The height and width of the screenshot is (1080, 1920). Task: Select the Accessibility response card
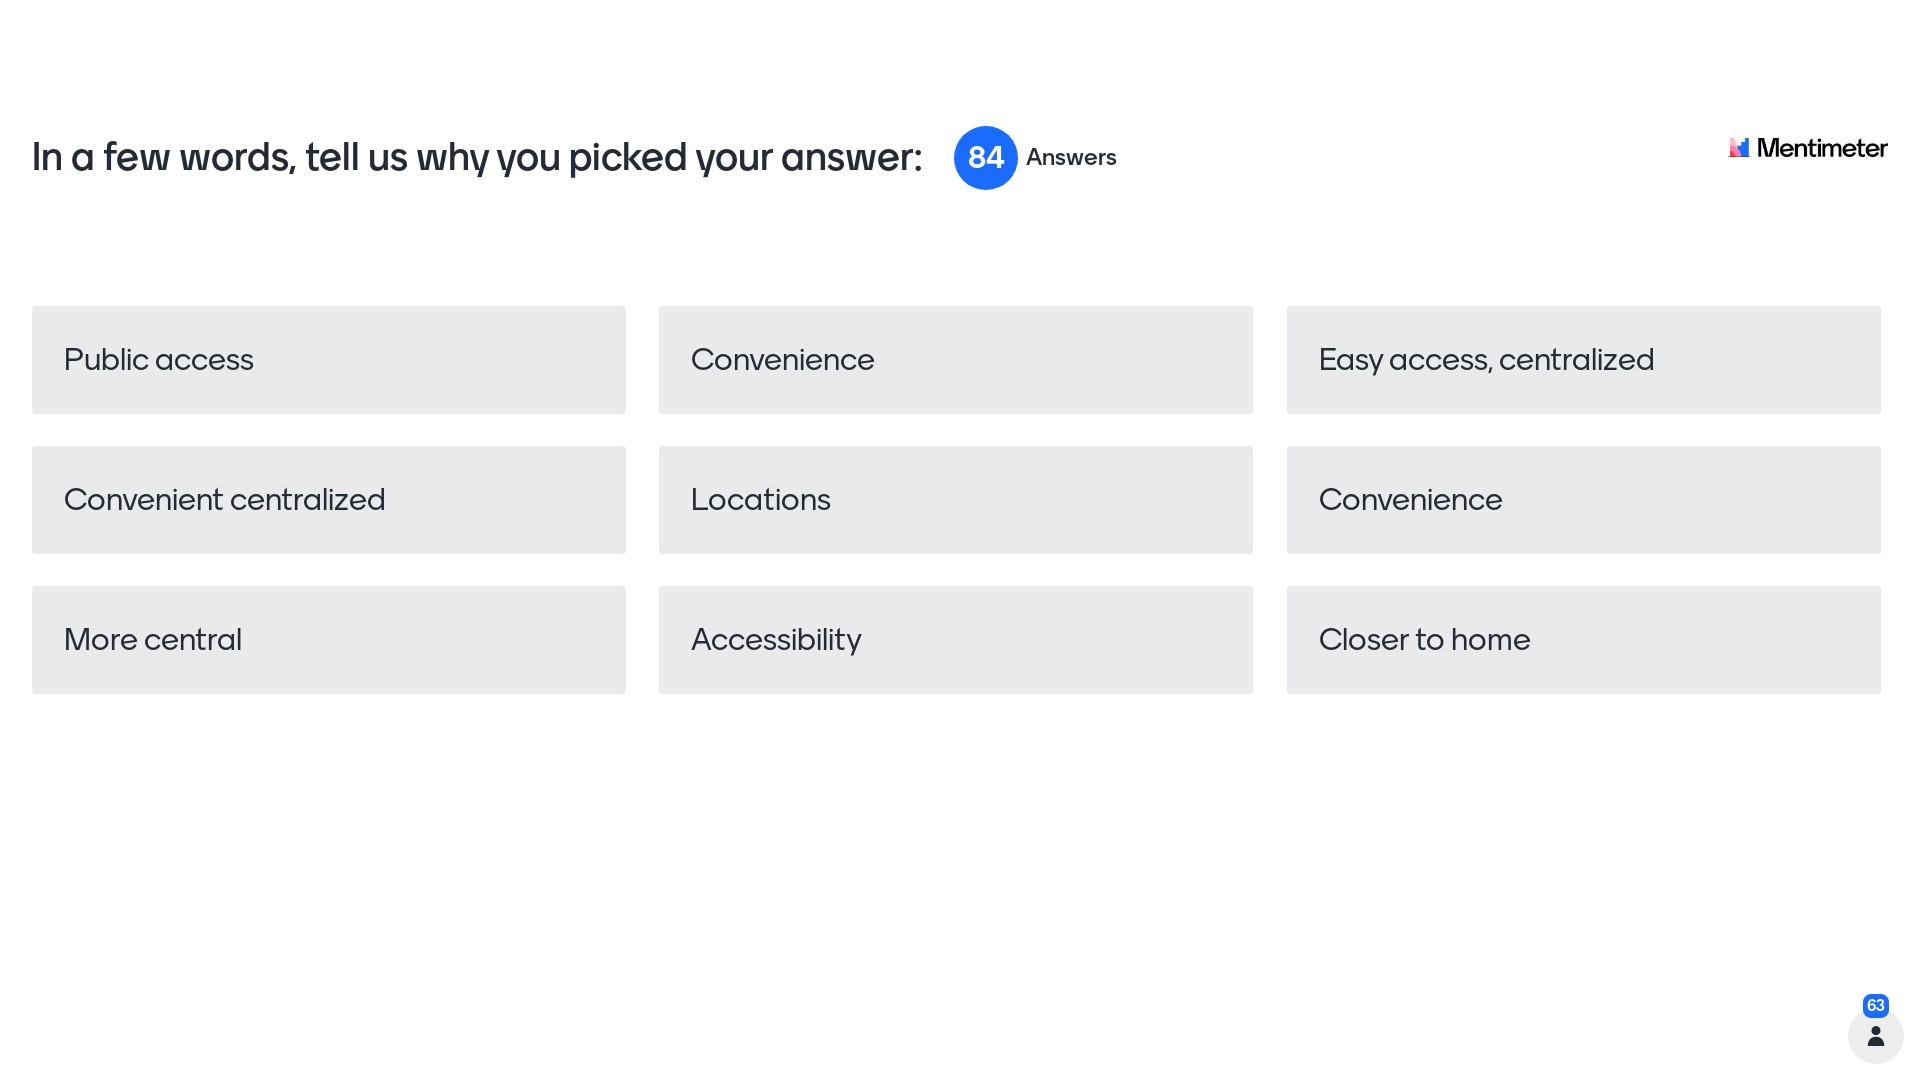tap(955, 640)
